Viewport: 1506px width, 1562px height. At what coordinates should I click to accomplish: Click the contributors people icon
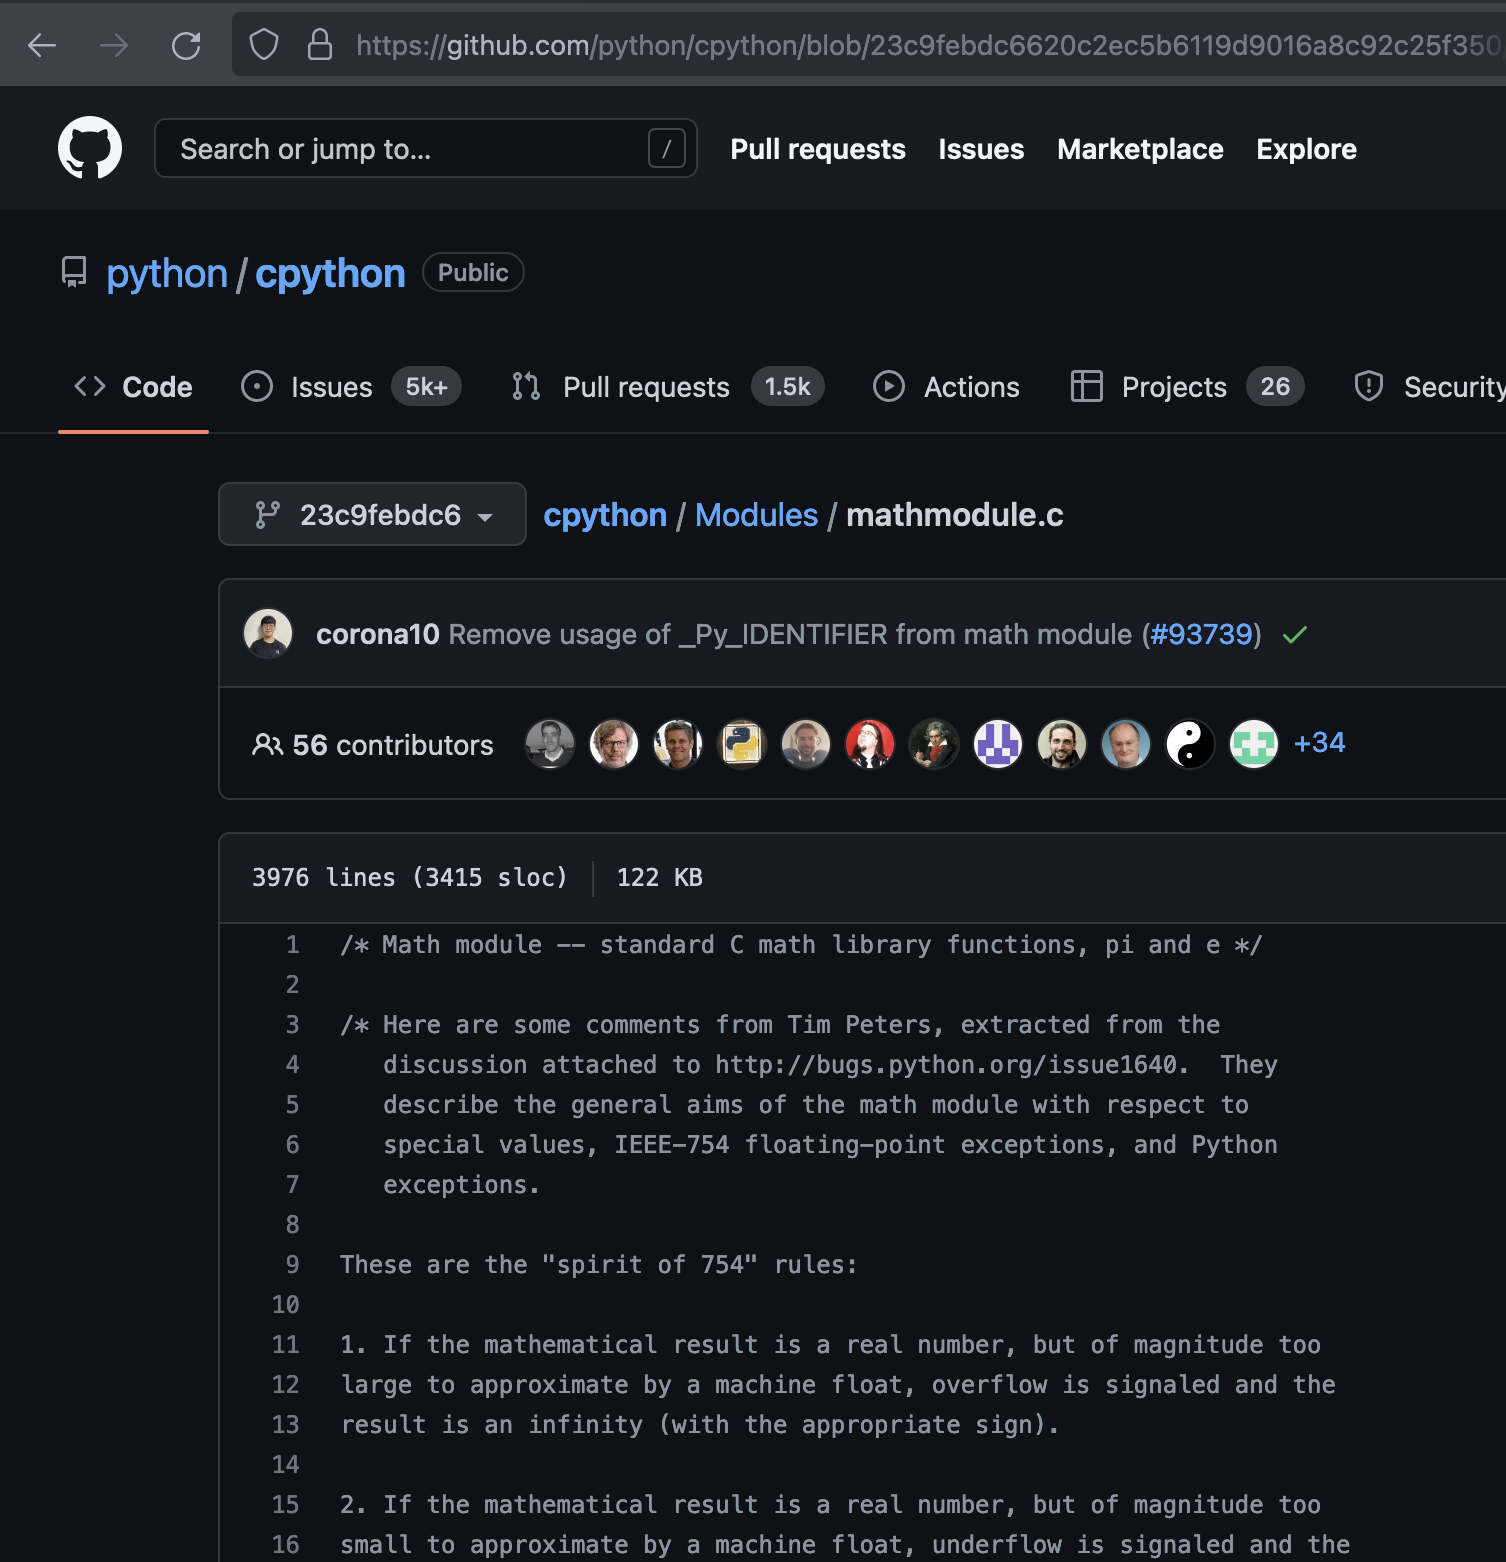267,745
